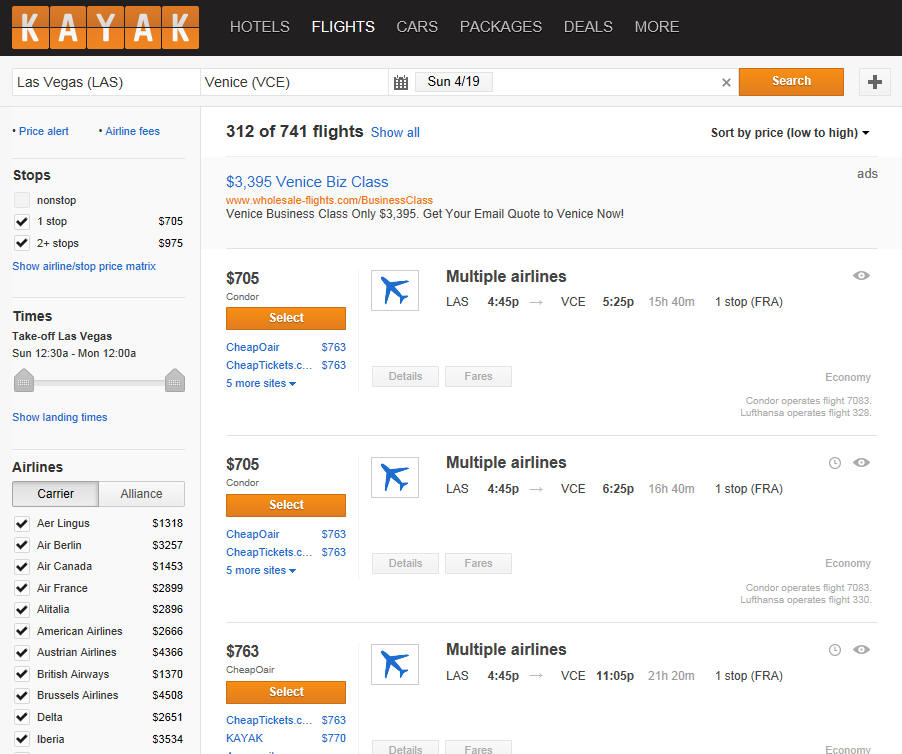
Task: Uncheck Delta airline checkbox
Action: 22,717
